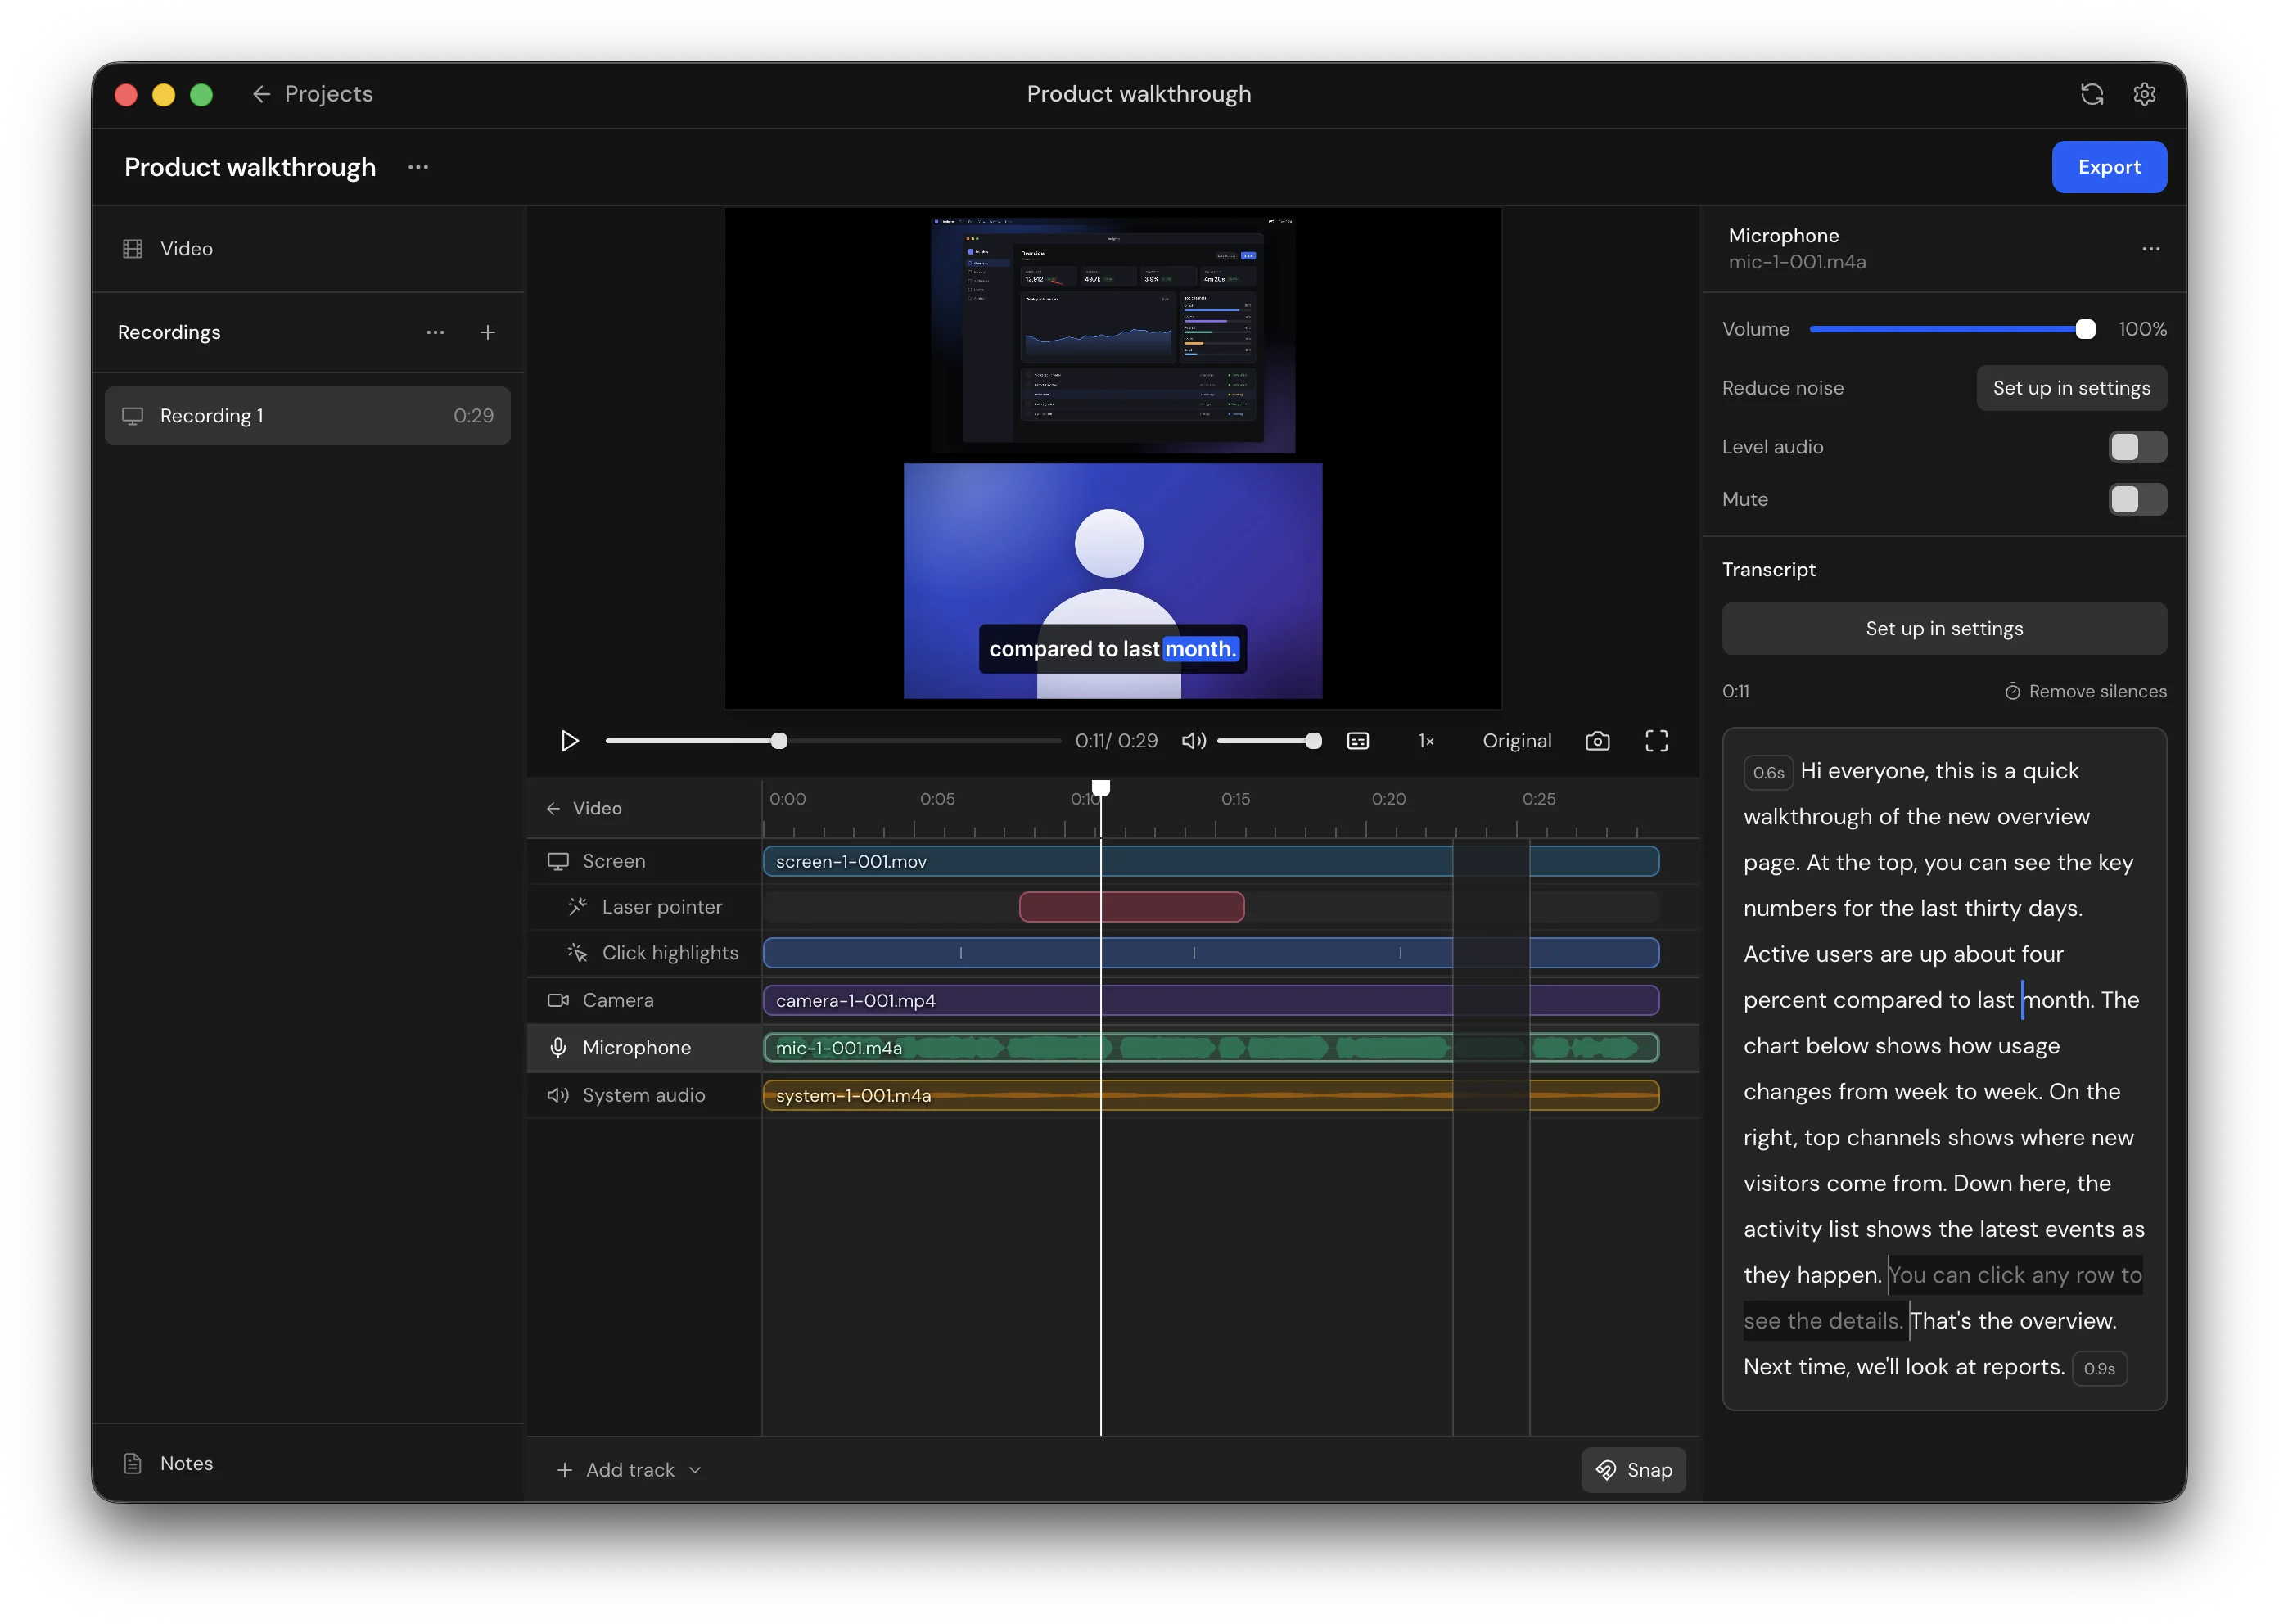Click Remove silences link
Image resolution: width=2279 pixels, height=1624 pixels.
(2085, 691)
